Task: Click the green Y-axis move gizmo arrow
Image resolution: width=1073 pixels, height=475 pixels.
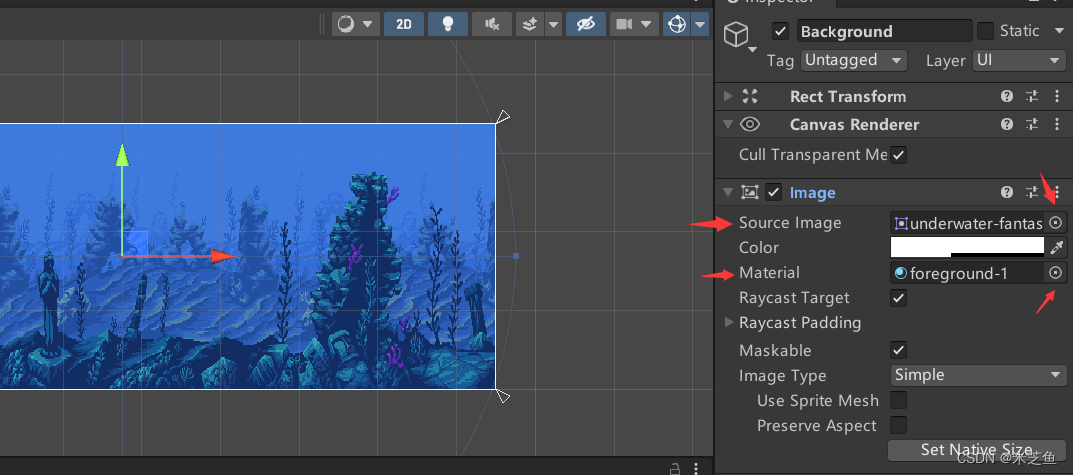Action: pyautogui.click(x=122, y=156)
